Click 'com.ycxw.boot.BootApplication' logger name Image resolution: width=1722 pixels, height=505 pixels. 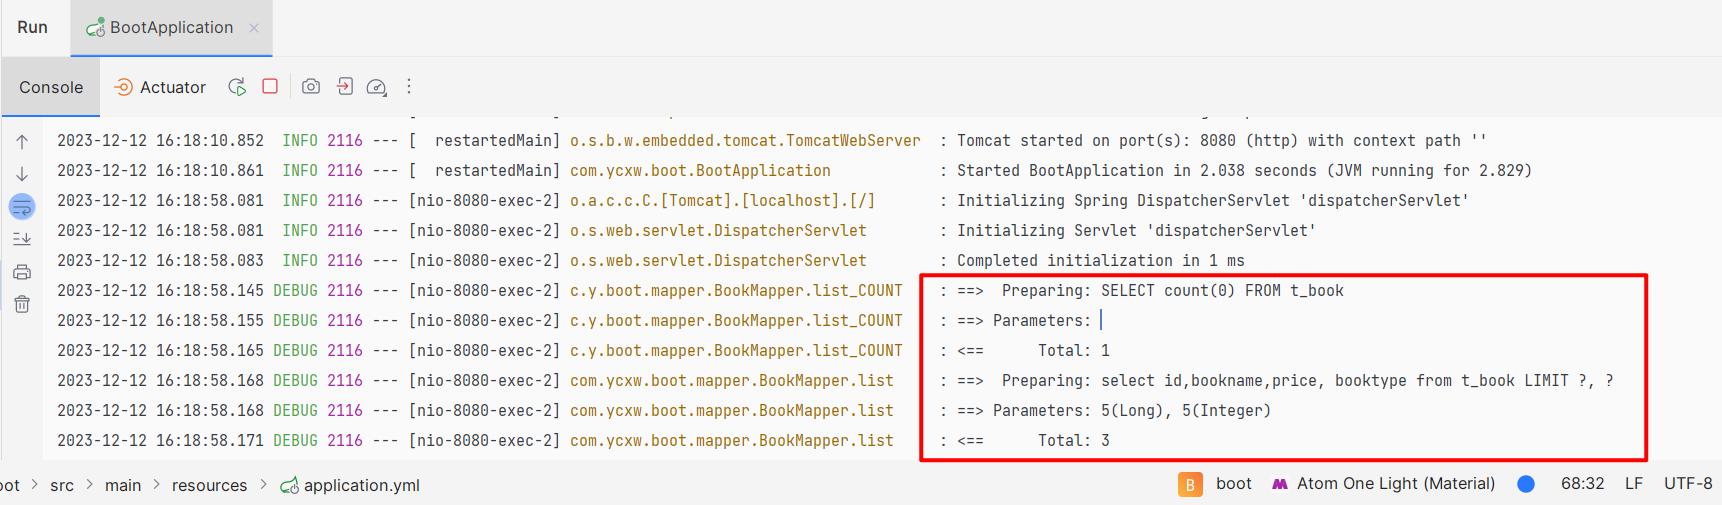tap(700, 170)
